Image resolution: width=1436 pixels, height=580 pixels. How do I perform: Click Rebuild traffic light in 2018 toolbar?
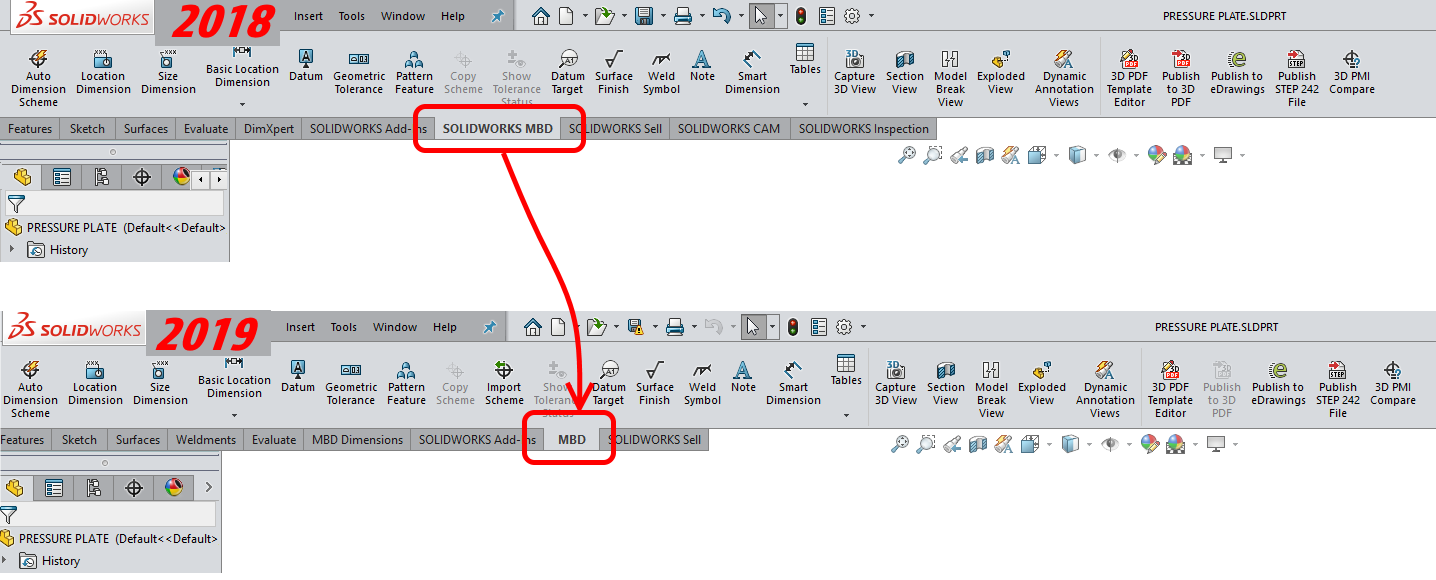[x=801, y=16]
